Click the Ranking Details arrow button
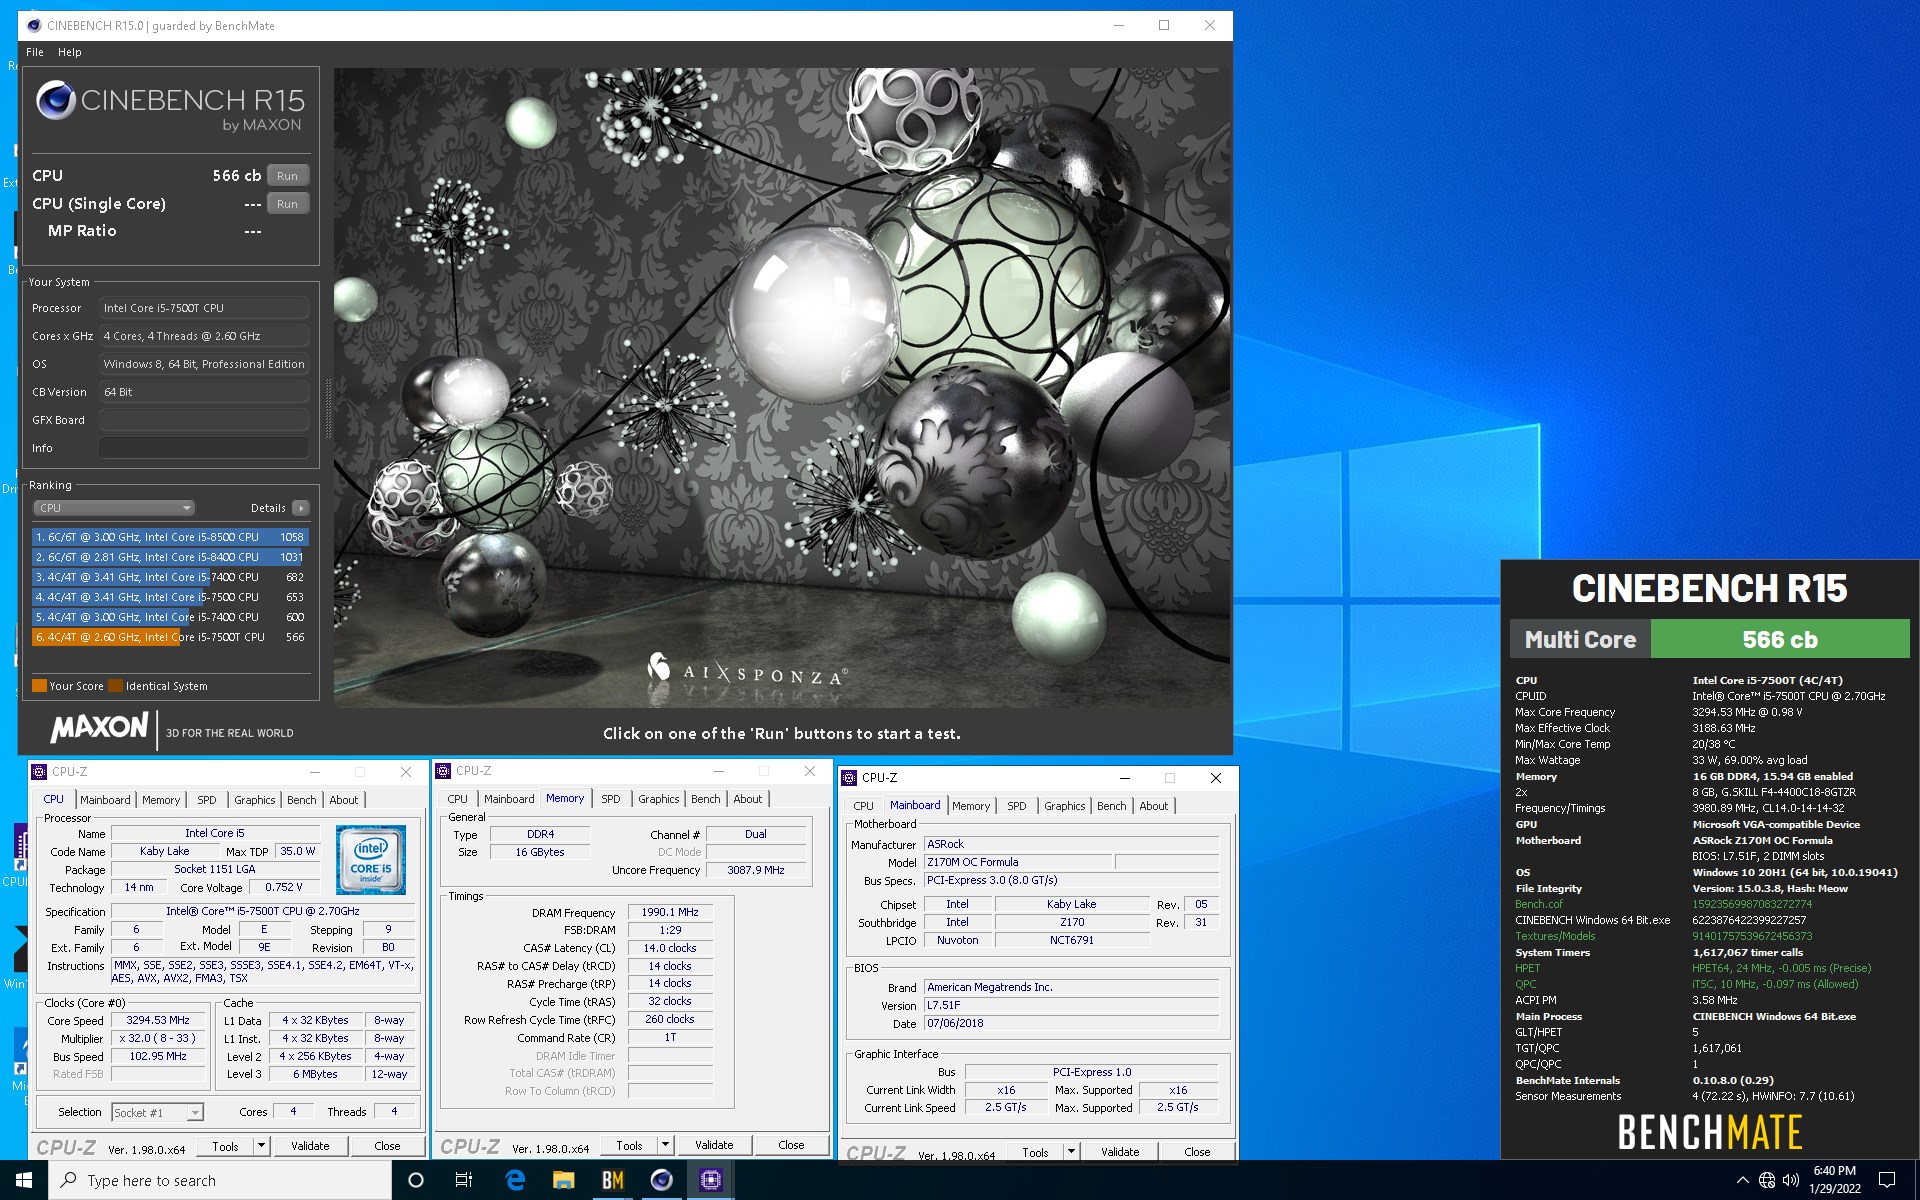The width and height of the screenshot is (1920, 1200). coord(300,508)
